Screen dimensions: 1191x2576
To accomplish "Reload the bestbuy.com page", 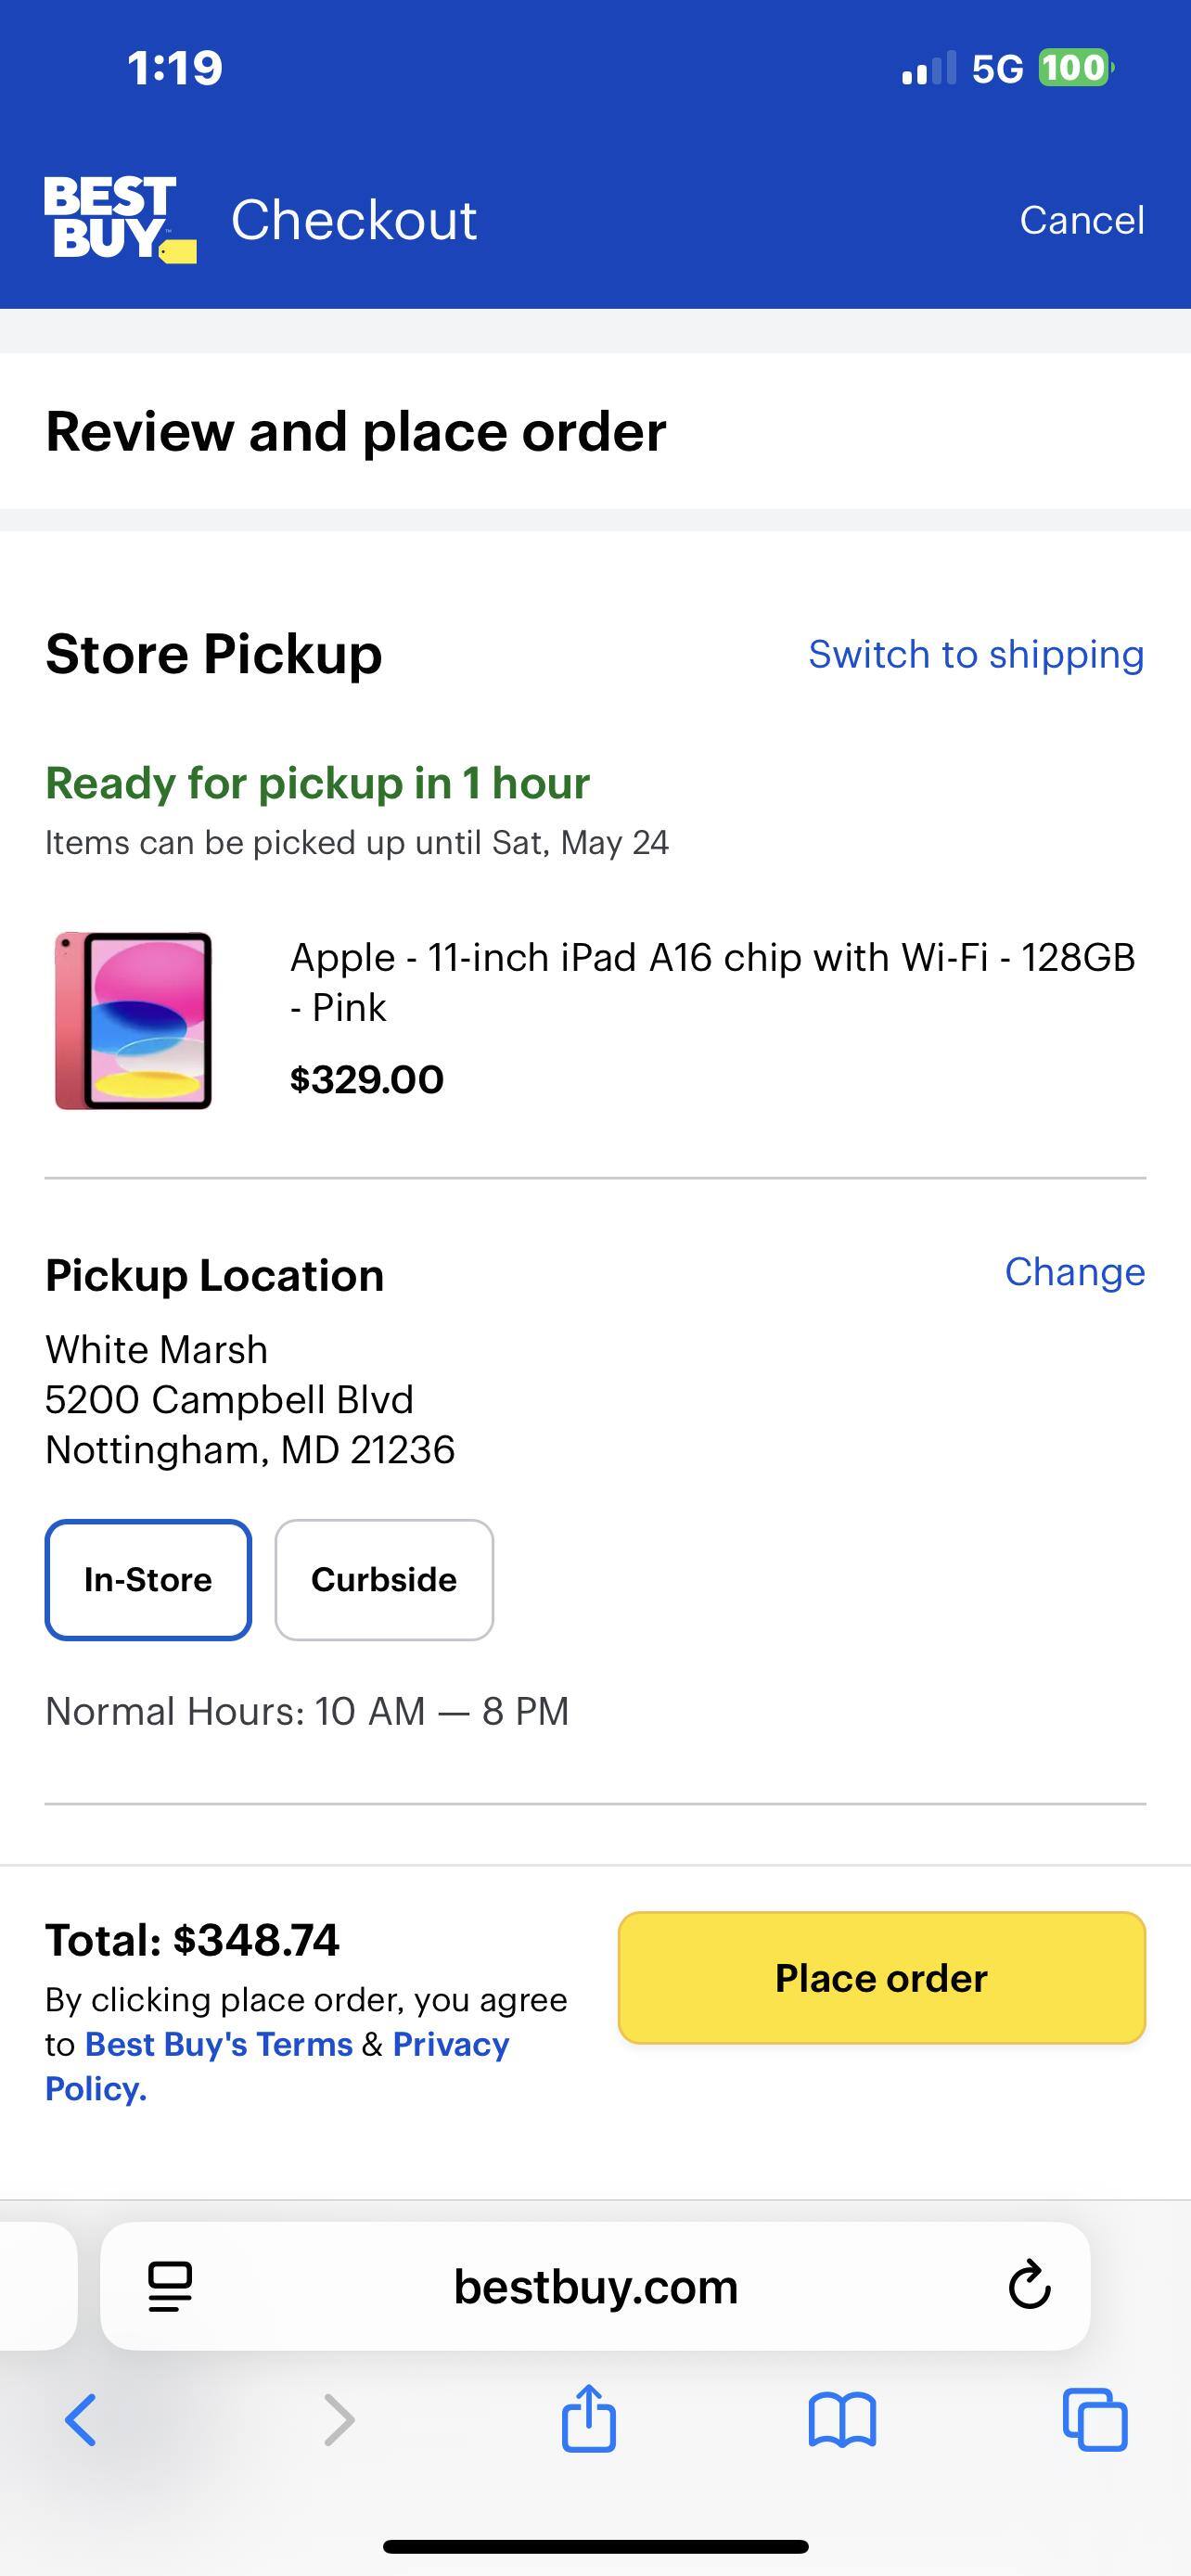I will tap(1029, 2286).
